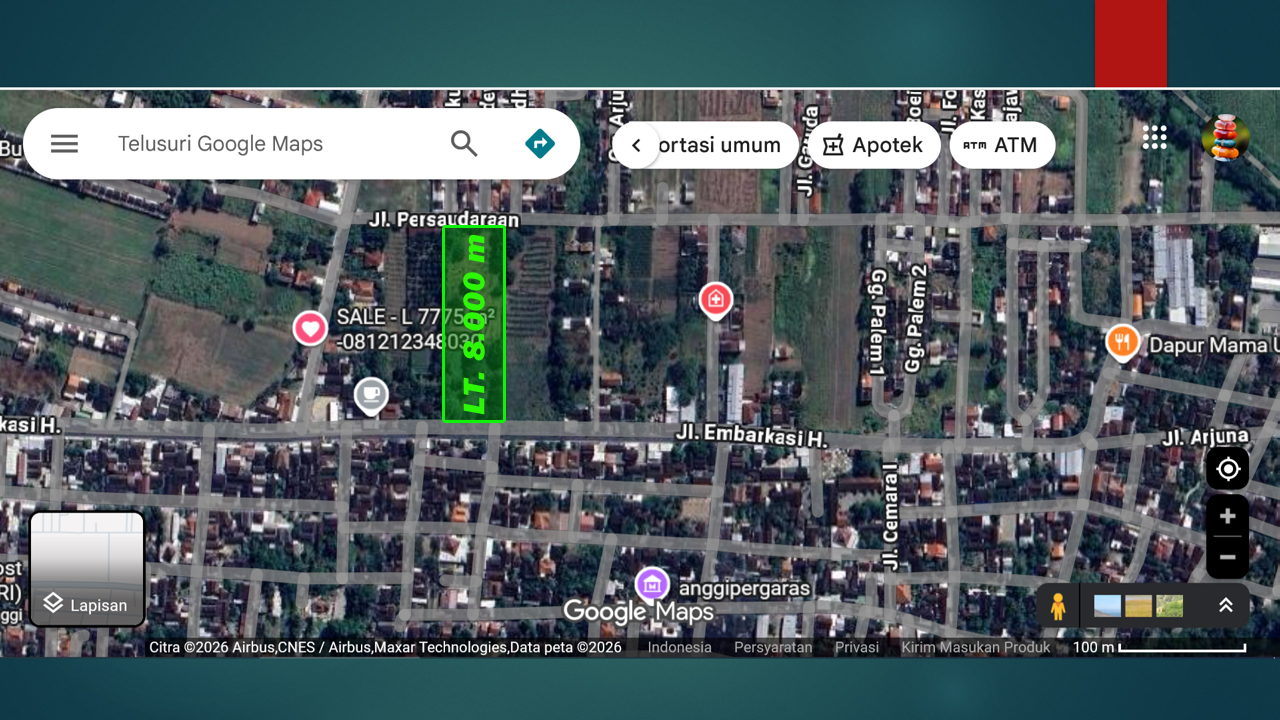Image resolution: width=1280 pixels, height=720 pixels.
Task: Select the Apotek category chip
Action: coord(873,145)
